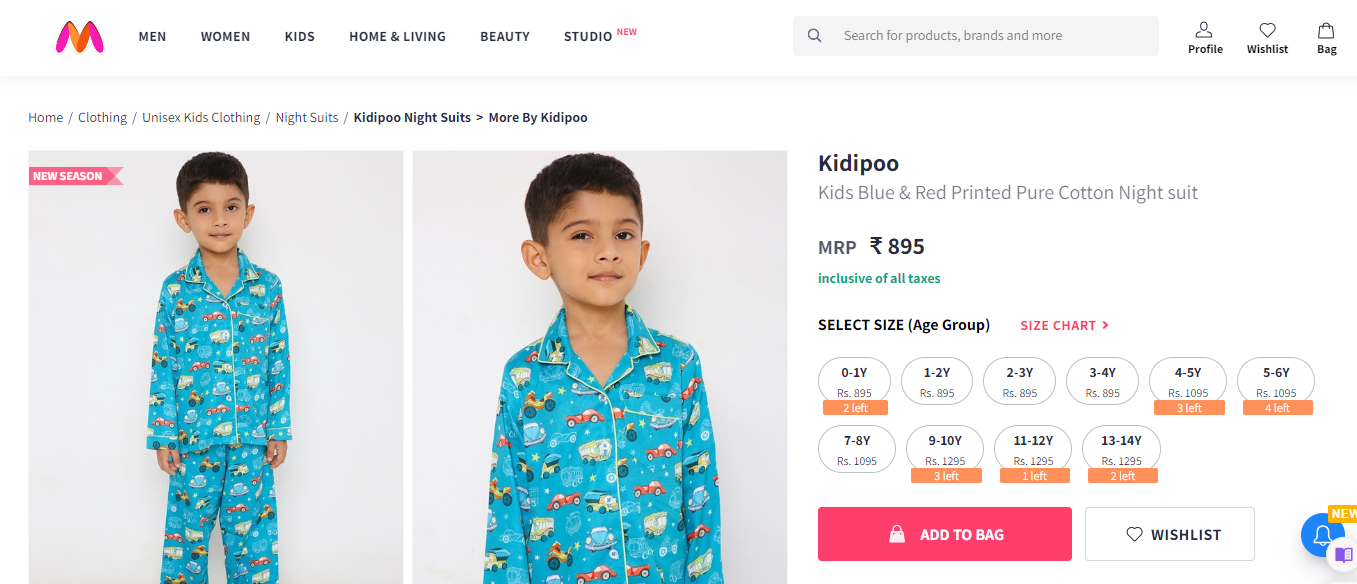
Task: Go to Night Suits breadcrumb link
Action: point(307,117)
